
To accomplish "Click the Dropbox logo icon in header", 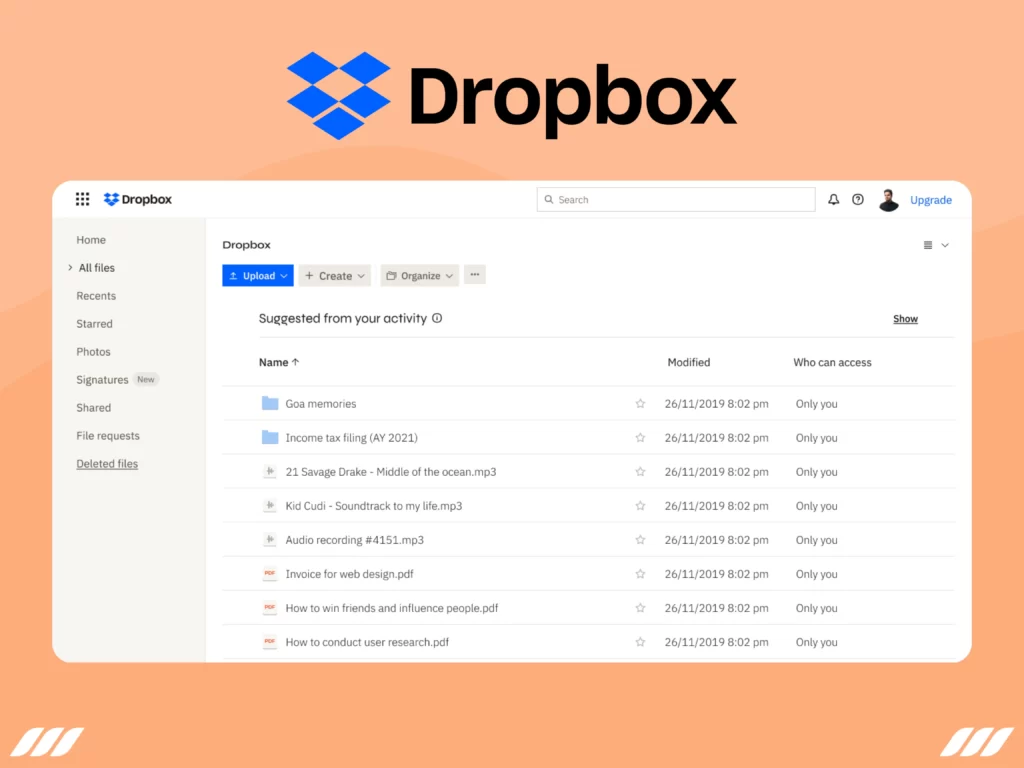I will [111, 199].
